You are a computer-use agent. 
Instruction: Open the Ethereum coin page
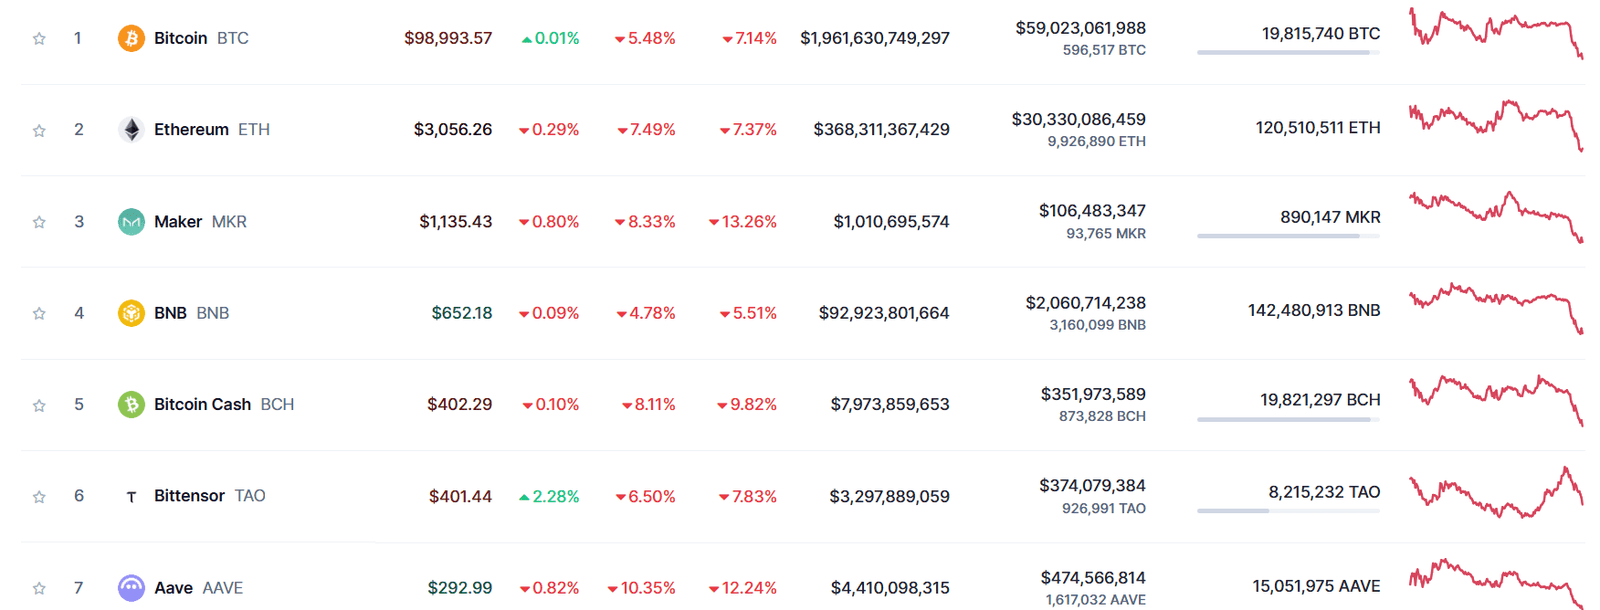coord(192,129)
